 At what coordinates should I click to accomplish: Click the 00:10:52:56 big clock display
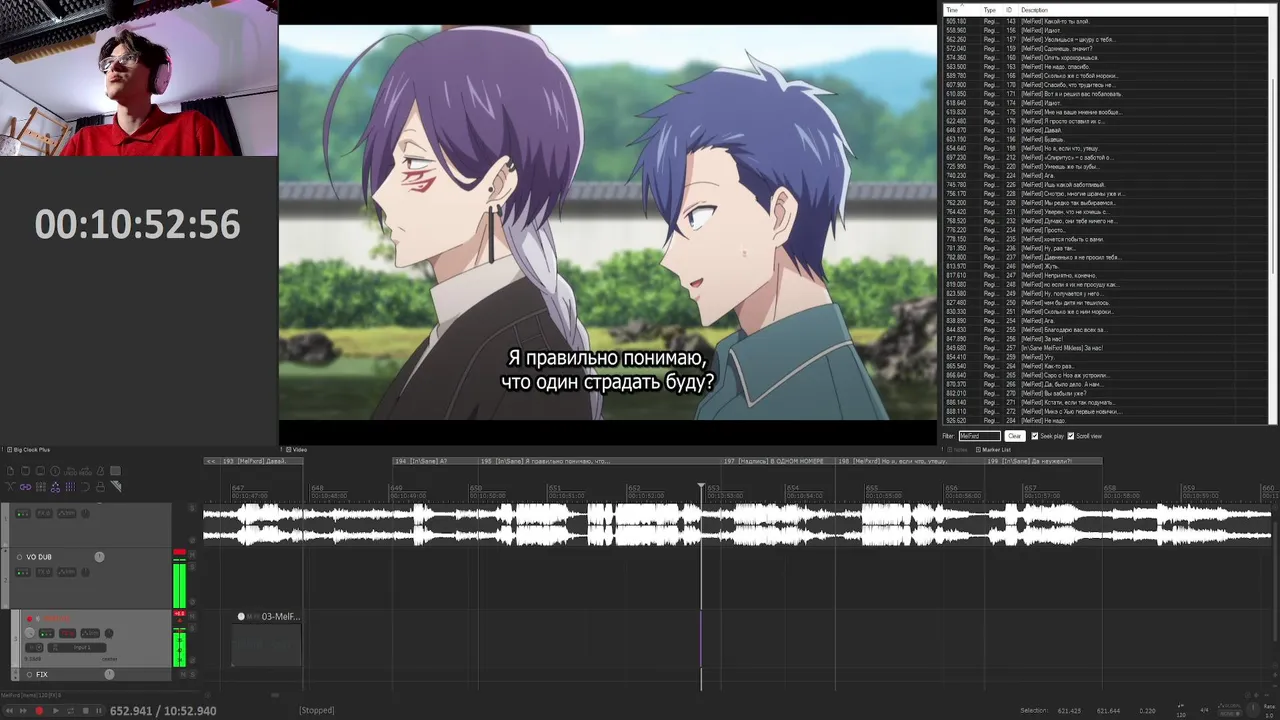coord(138,224)
